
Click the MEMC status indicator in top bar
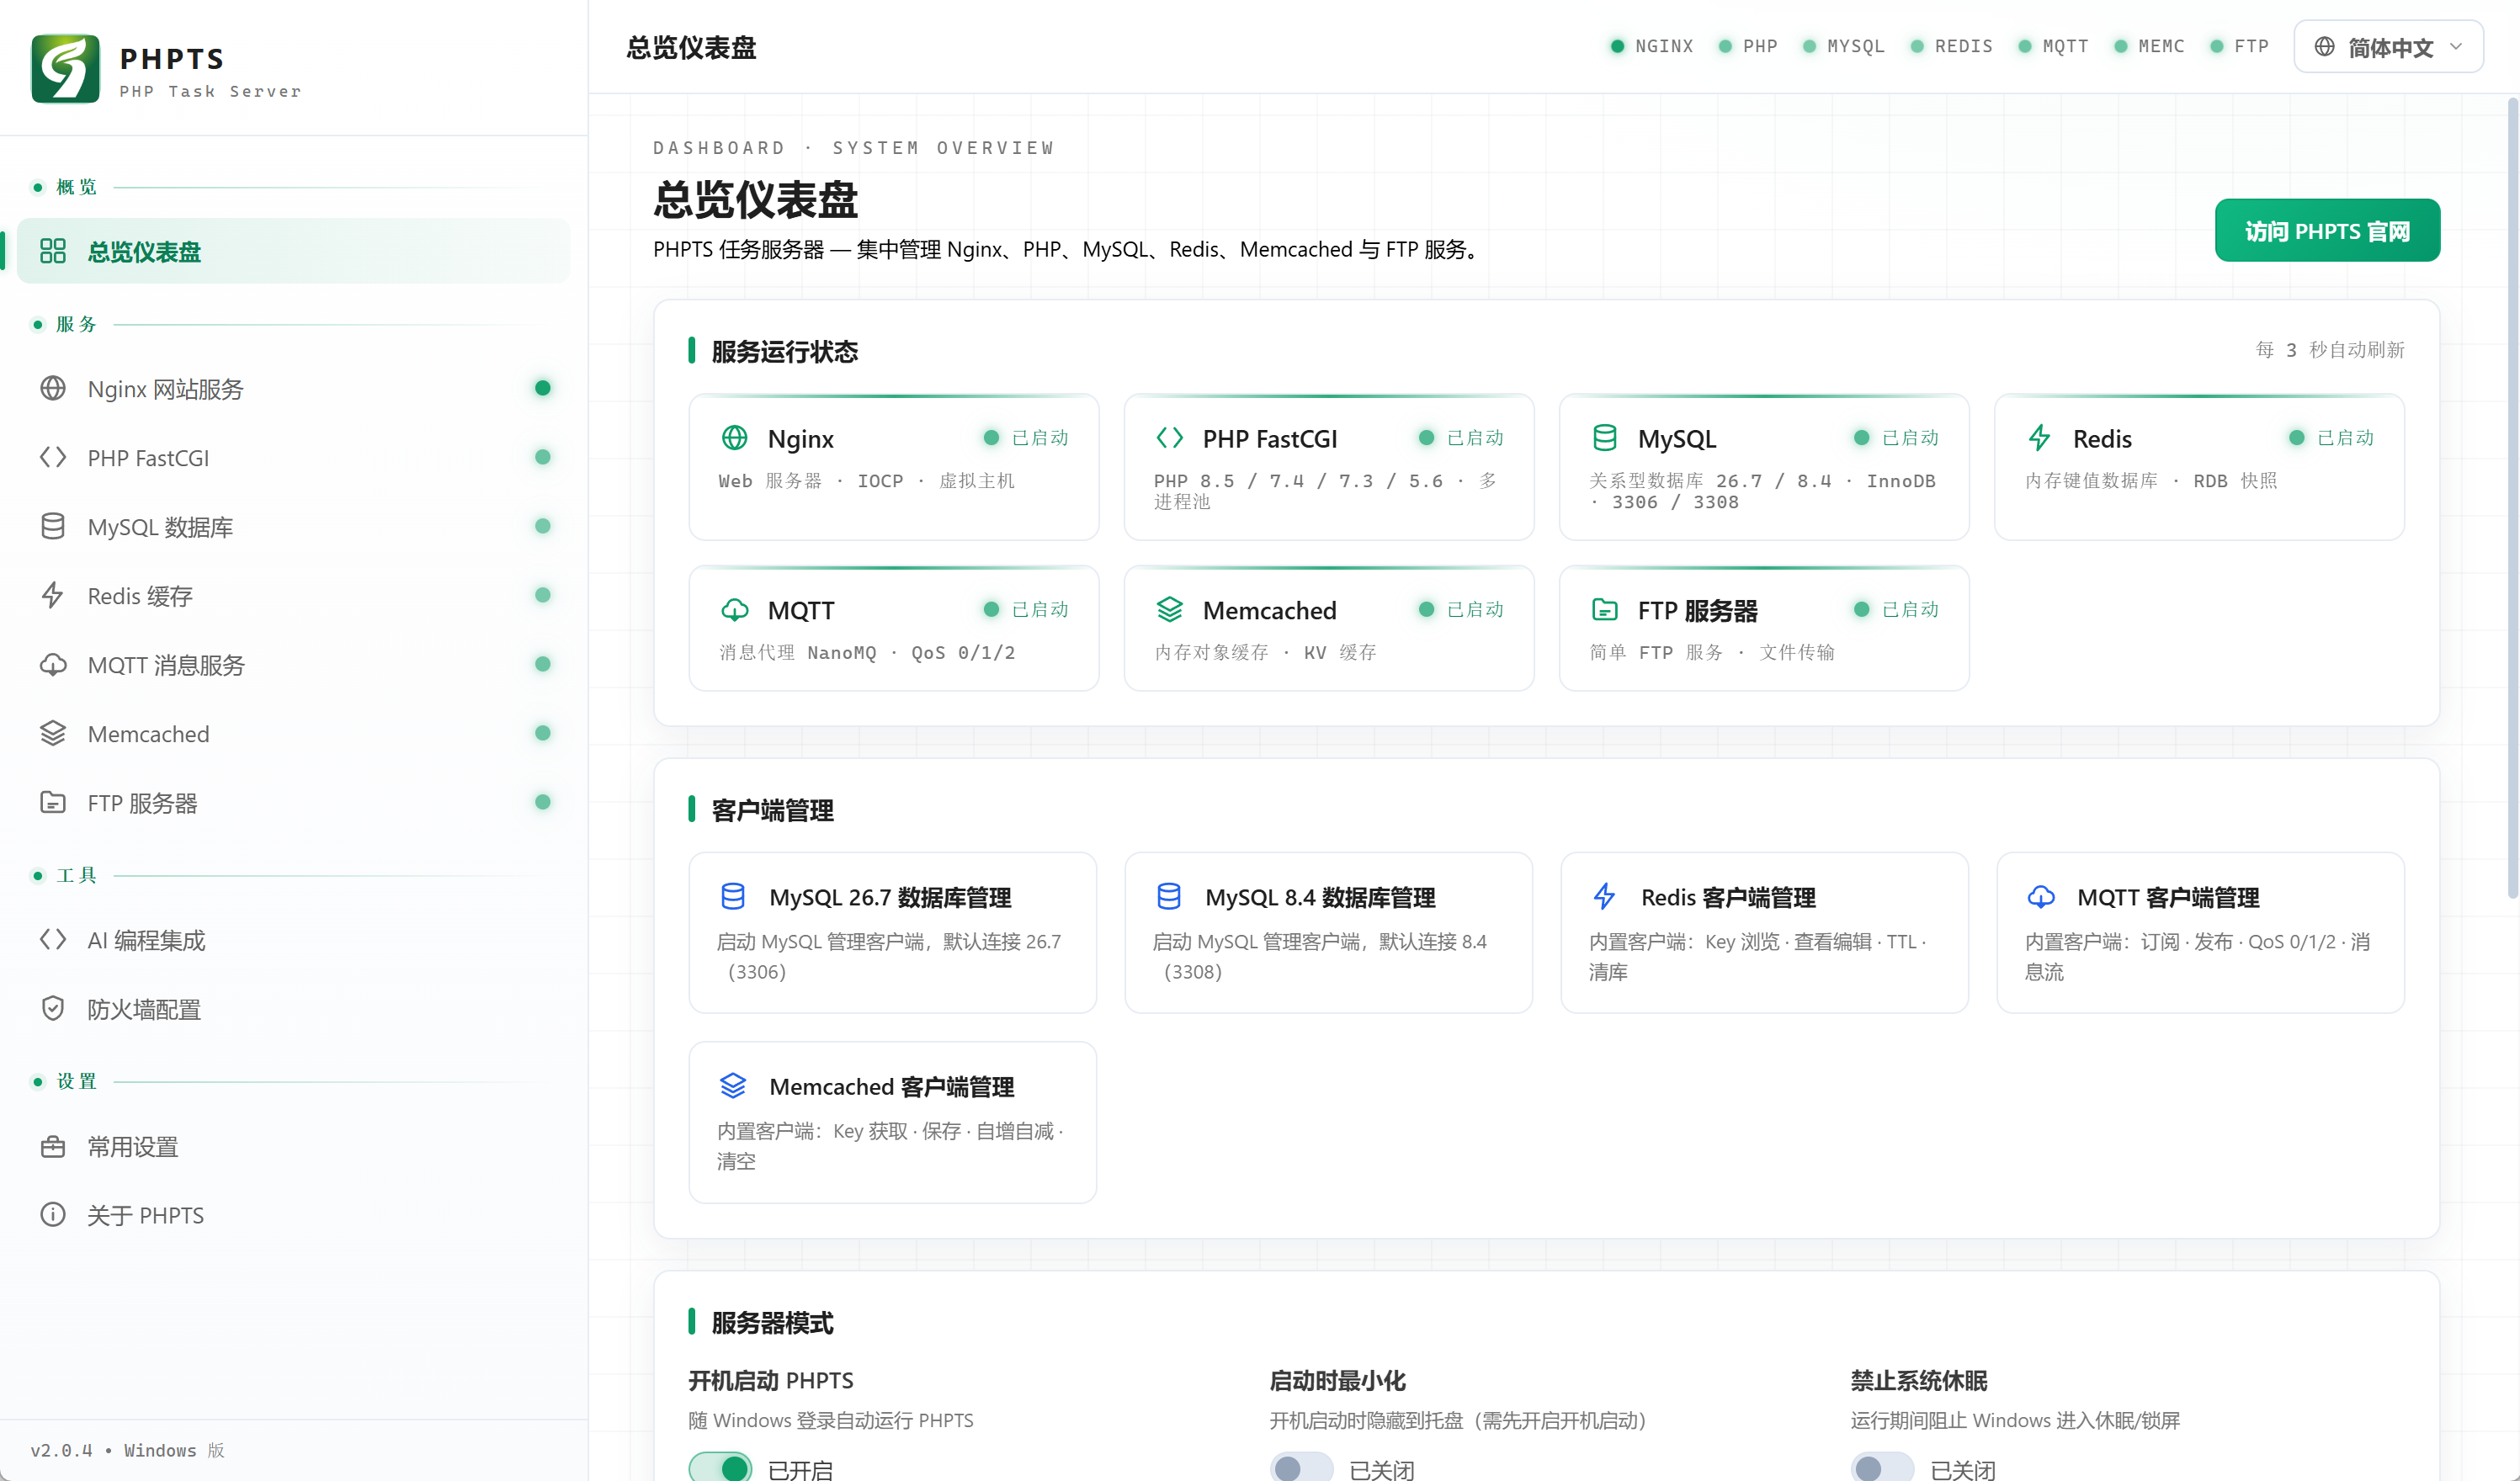coord(2149,46)
